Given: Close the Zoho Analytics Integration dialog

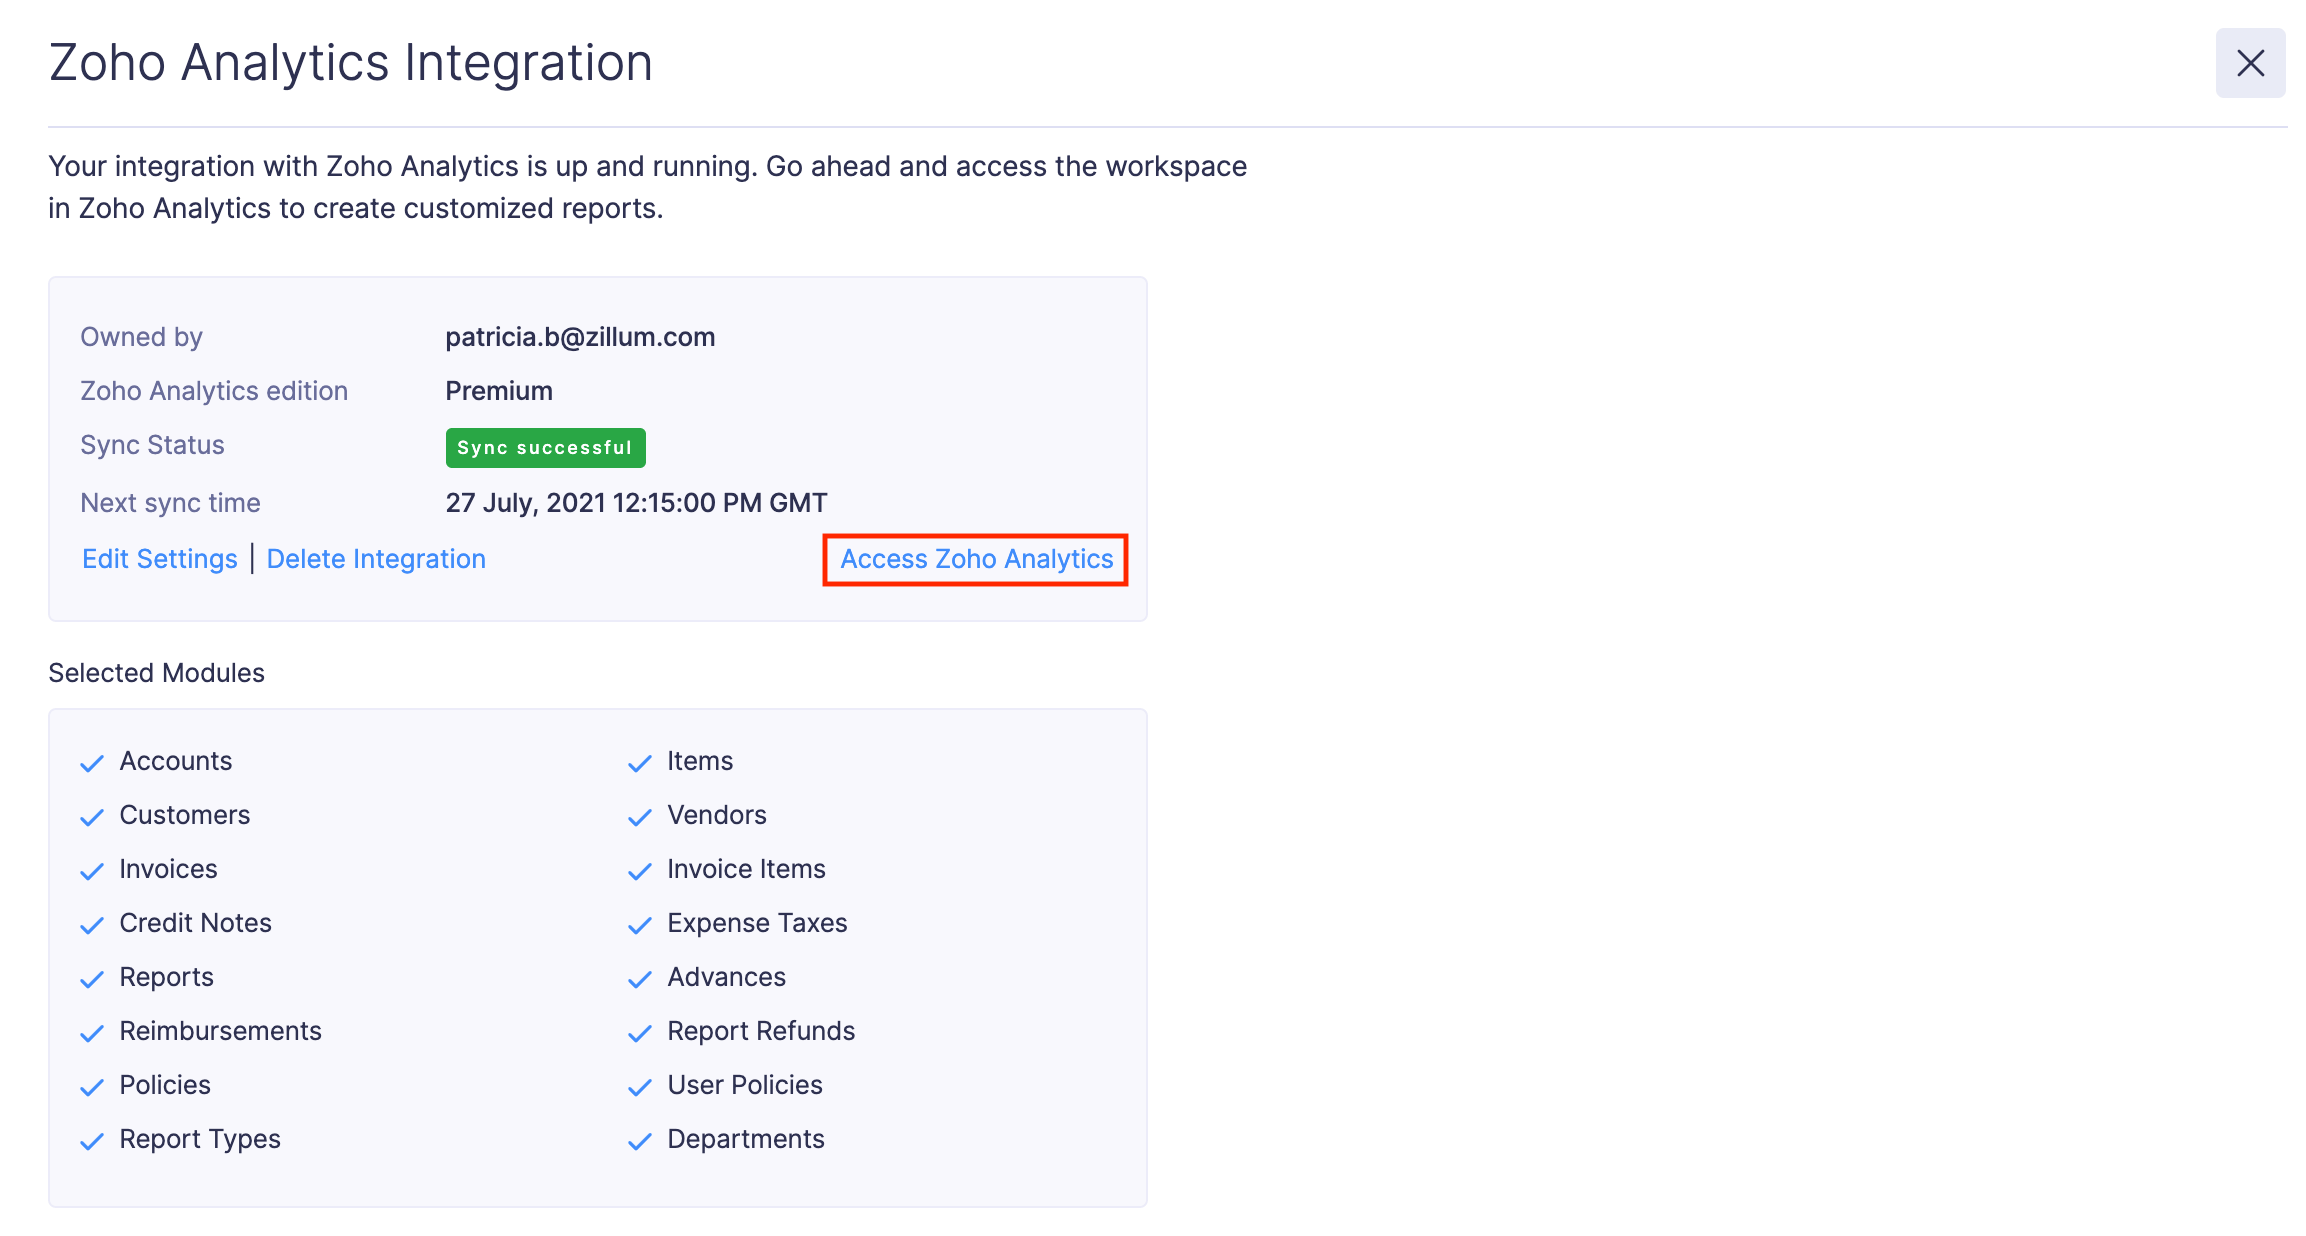Looking at the screenshot, I should 2249,62.
